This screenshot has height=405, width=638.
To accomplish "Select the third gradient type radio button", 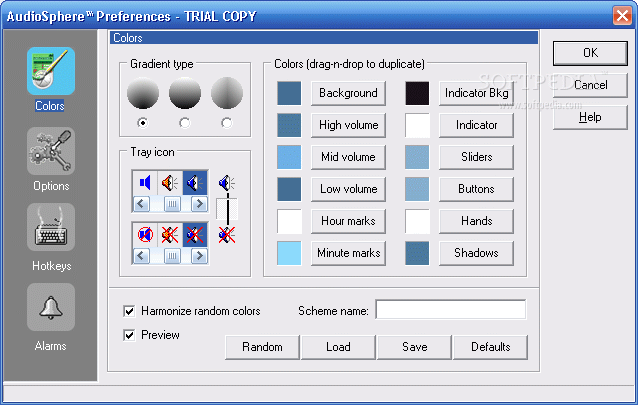I will (x=227, y=122).
